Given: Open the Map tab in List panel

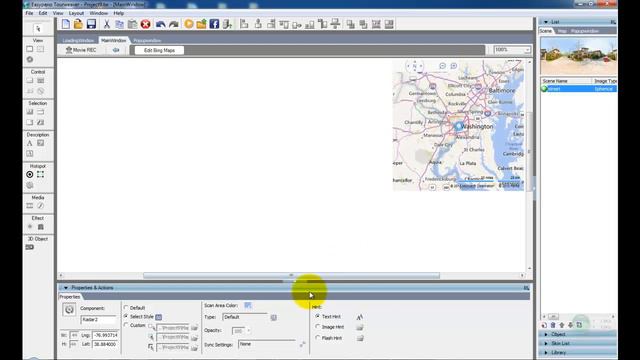Looking at the screenshot, I should (562, 31).
